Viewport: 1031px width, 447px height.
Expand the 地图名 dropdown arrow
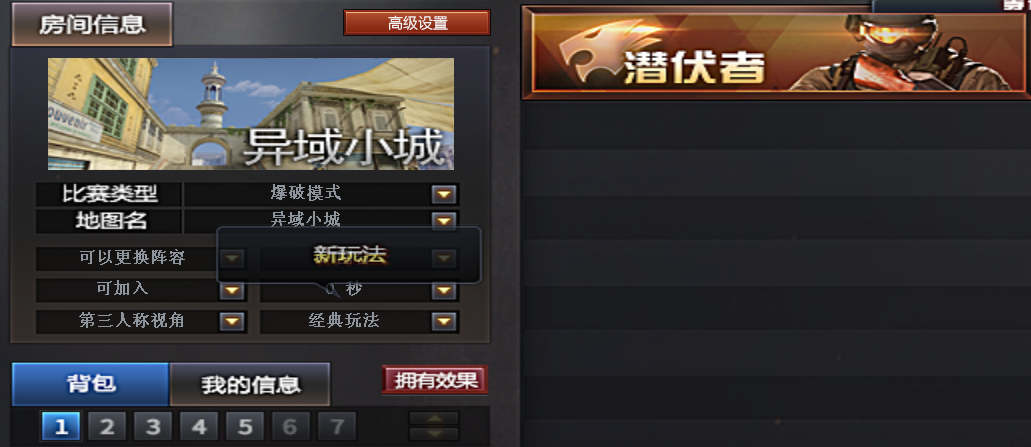pyautogui.click(x=444, y=221)
